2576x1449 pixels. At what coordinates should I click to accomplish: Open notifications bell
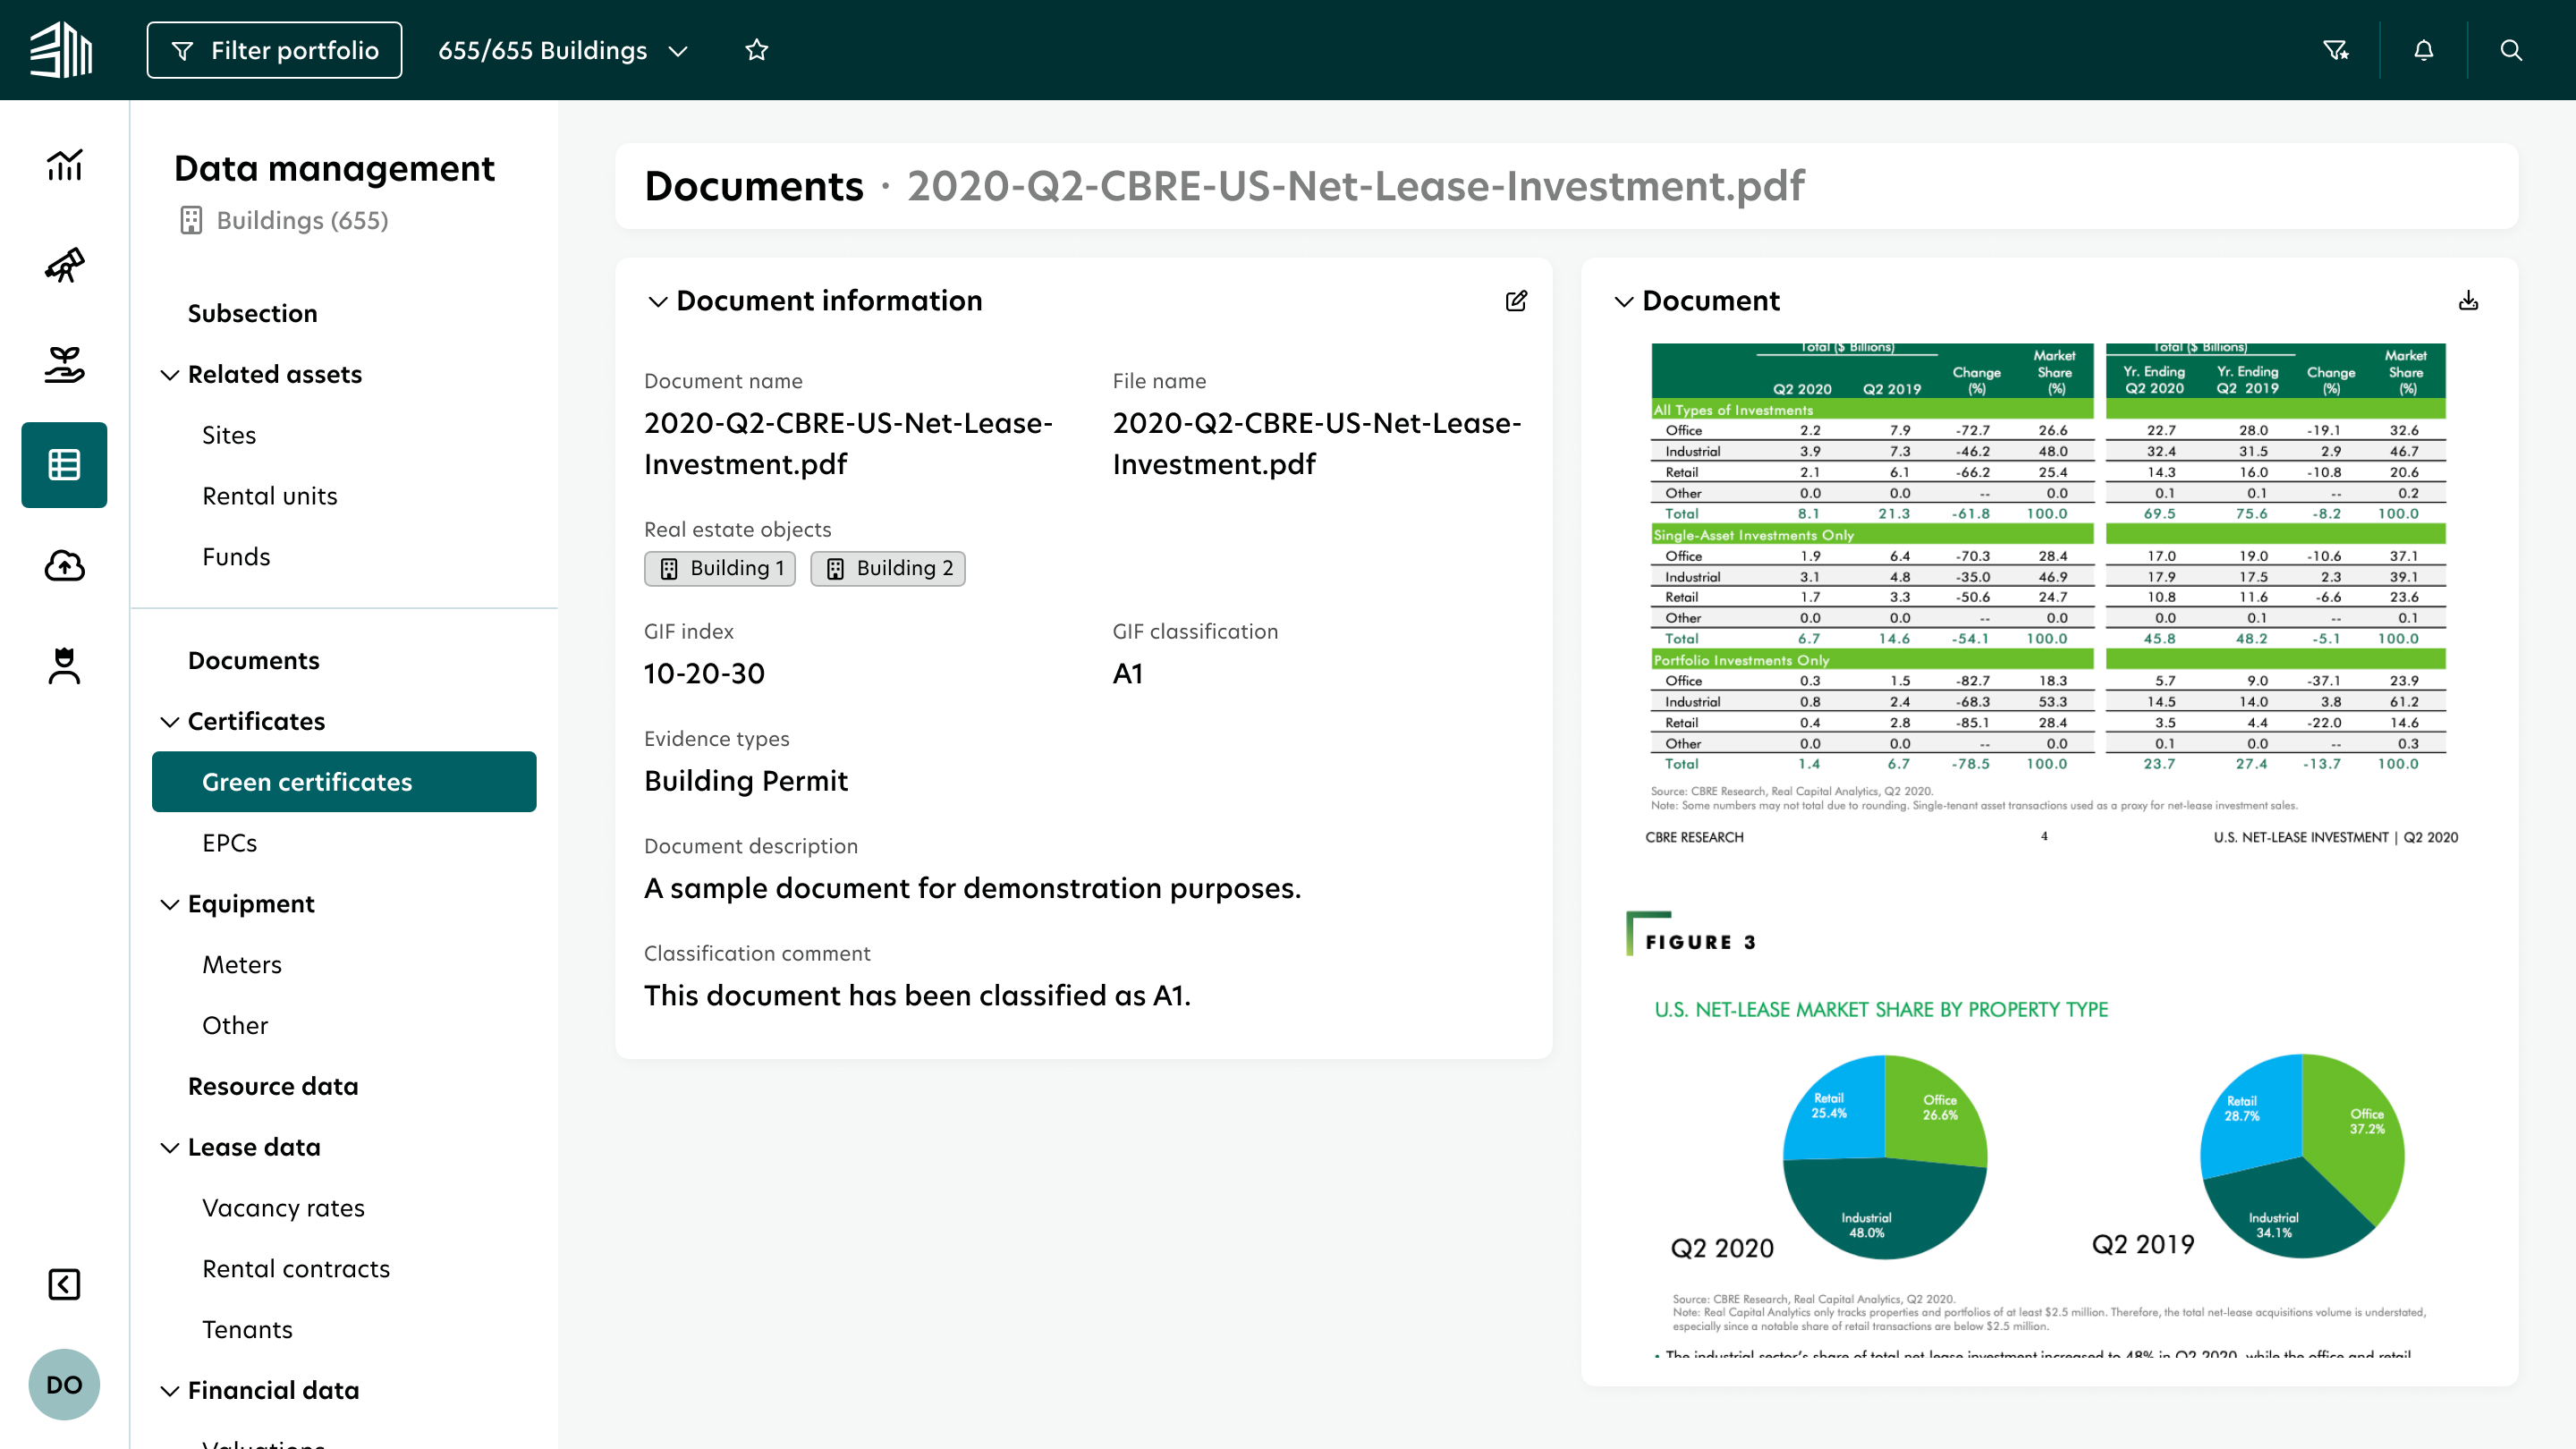click(2424, 50)
